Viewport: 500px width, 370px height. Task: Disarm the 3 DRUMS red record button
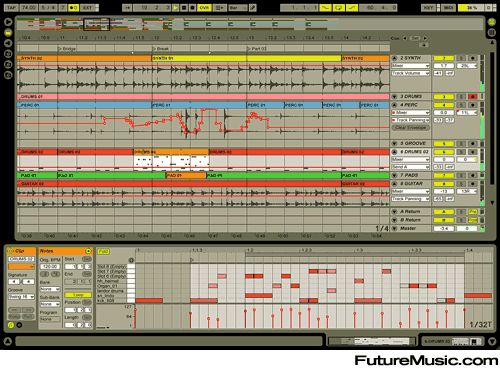[x=472, y=97]
